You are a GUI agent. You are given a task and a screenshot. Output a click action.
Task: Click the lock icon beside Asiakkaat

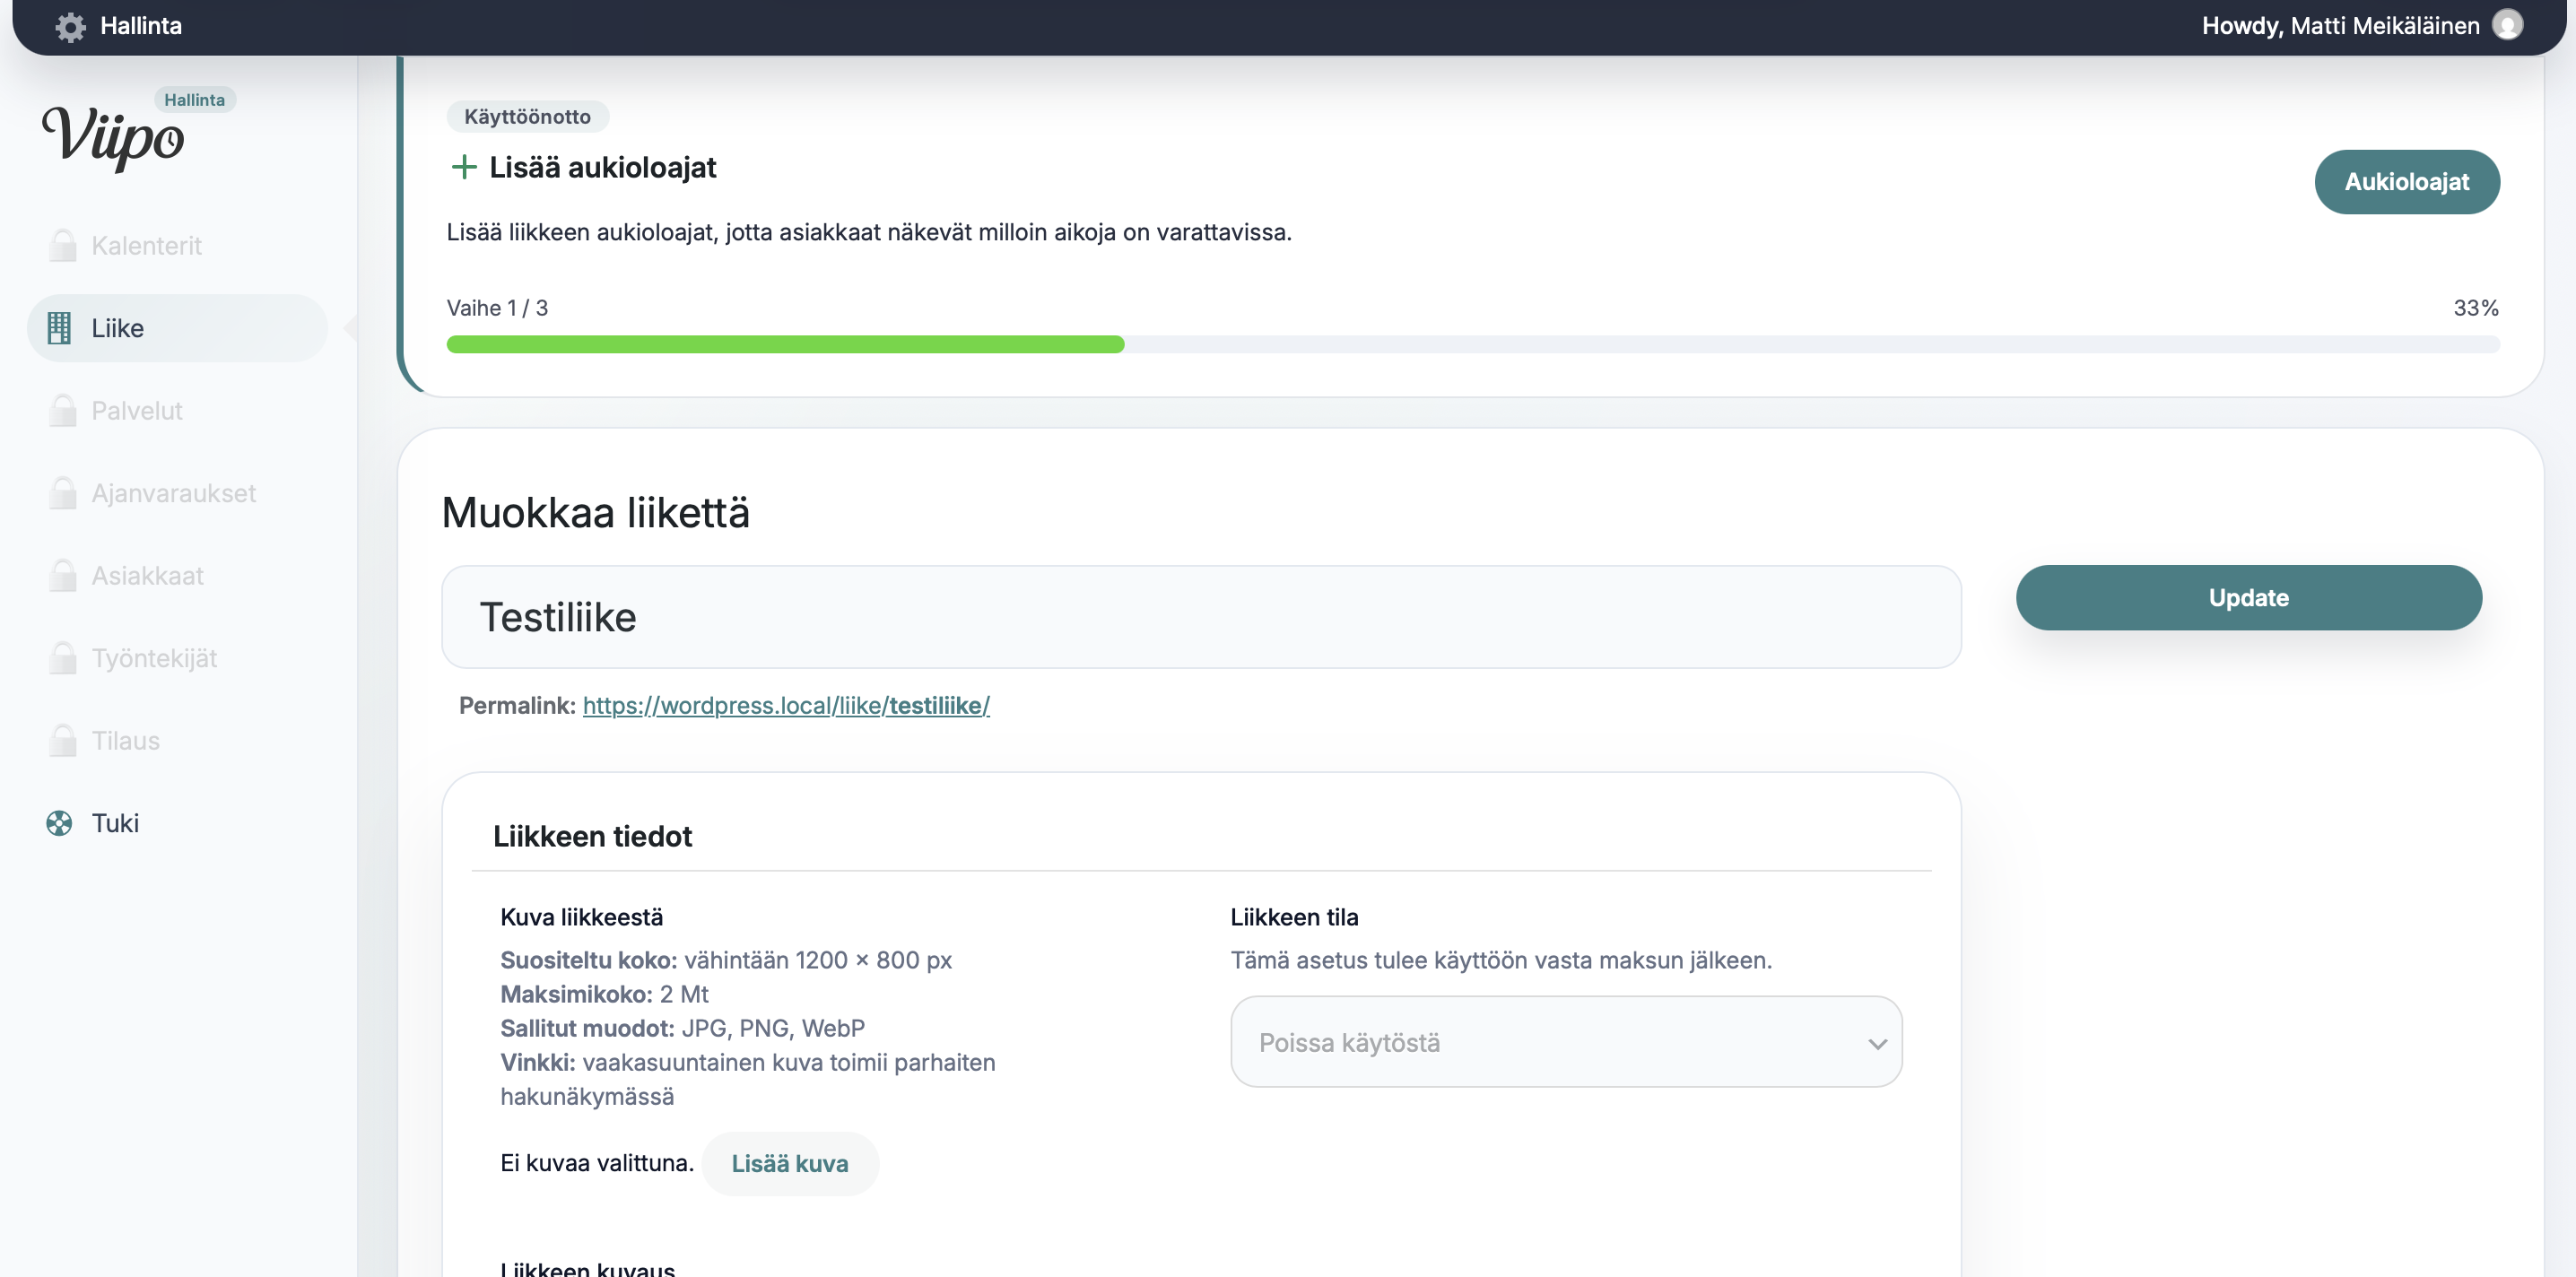coord(62,575)
